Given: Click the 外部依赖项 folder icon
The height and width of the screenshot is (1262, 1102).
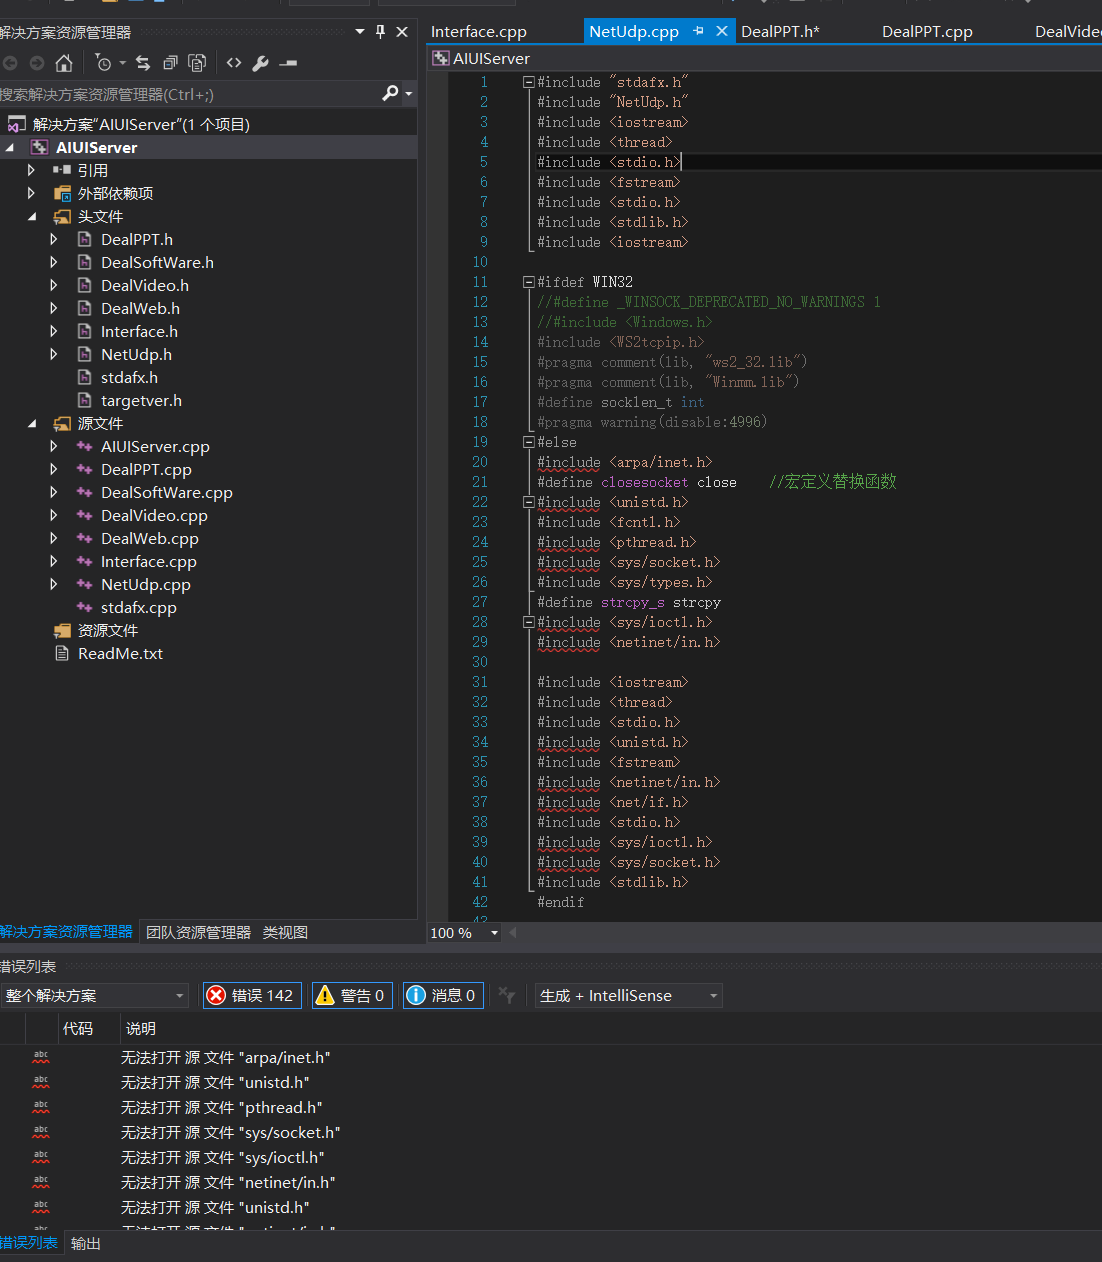Looking at the screenshot, I should [x=62, y=193].
